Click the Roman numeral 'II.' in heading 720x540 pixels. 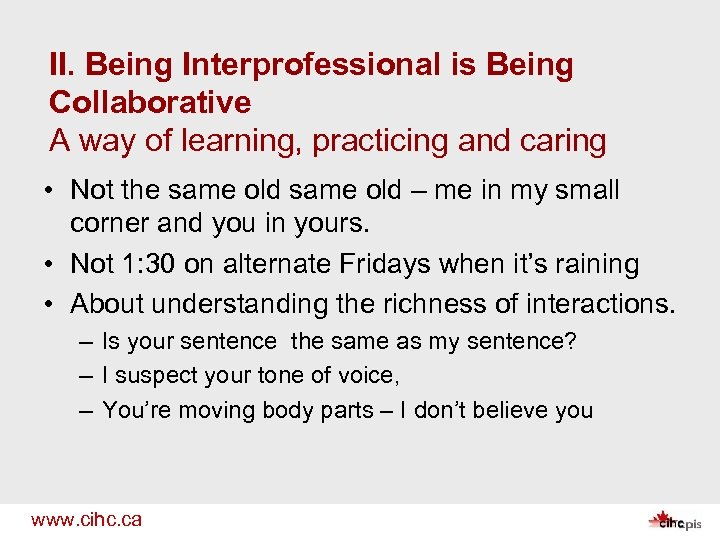(x=63, y=66)
